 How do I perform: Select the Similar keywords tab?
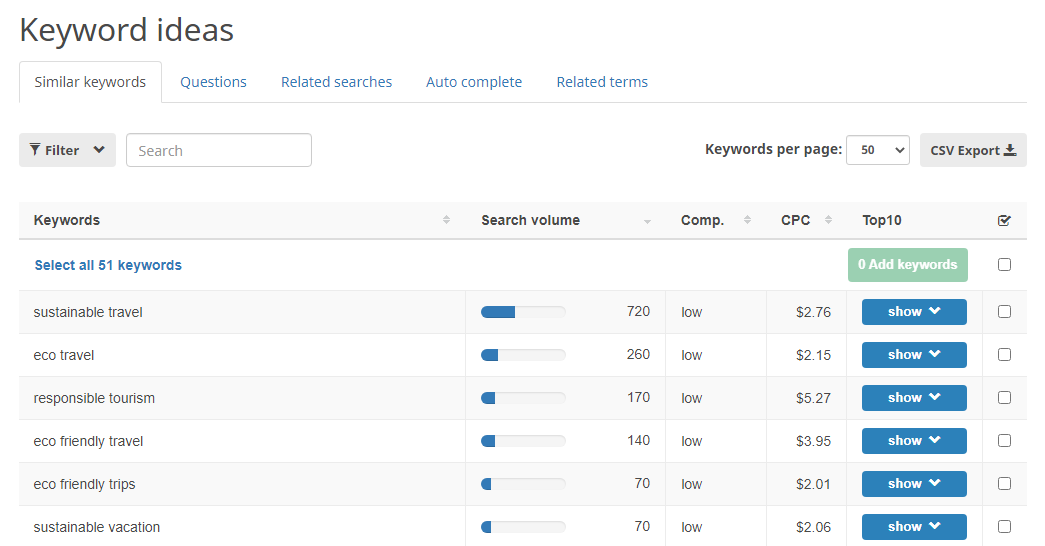coord(90,82)
